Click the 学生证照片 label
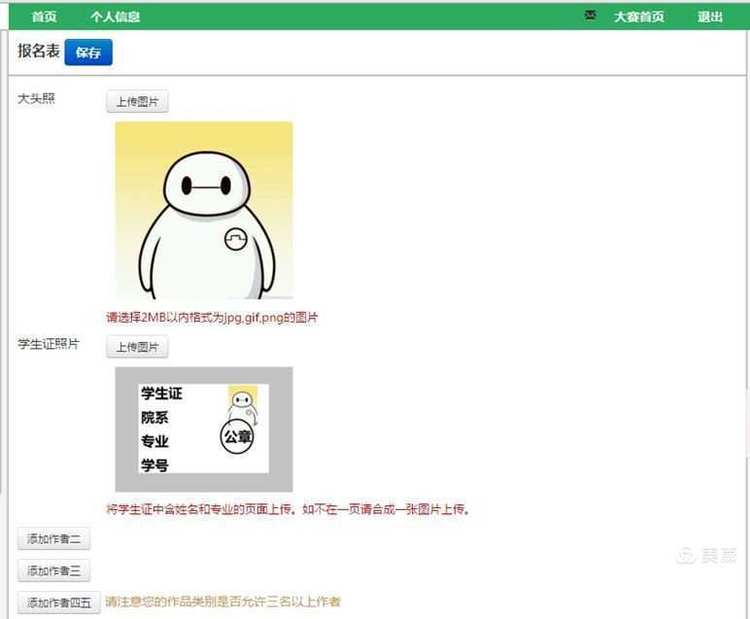 (48, 343)
